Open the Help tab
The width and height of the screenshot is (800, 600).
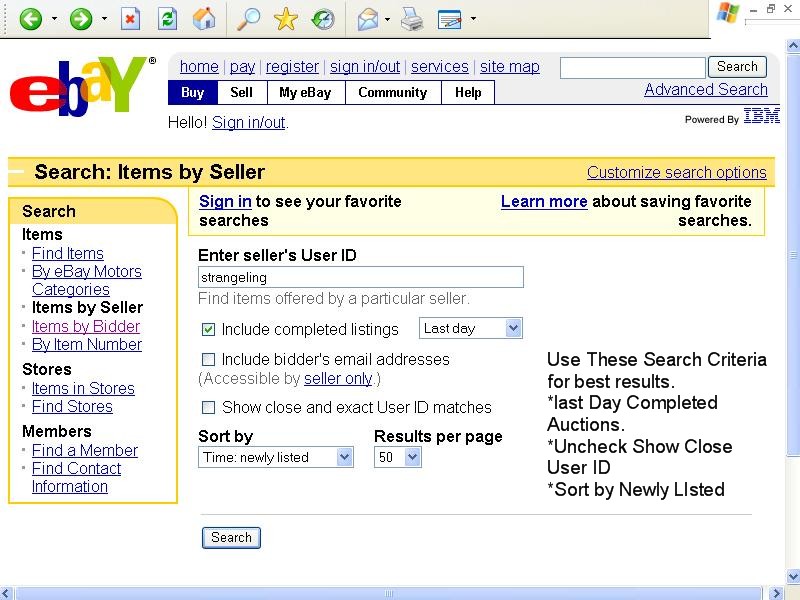468,92
